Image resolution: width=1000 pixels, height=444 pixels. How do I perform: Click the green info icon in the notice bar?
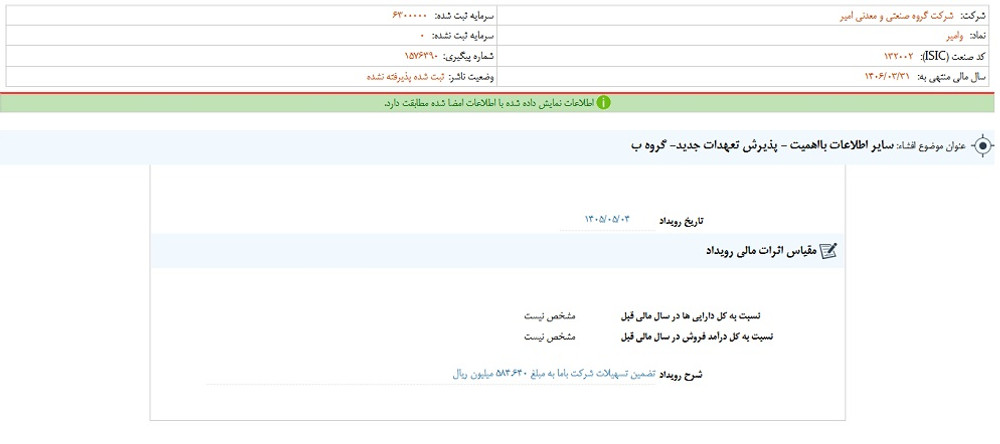[603, 103]
